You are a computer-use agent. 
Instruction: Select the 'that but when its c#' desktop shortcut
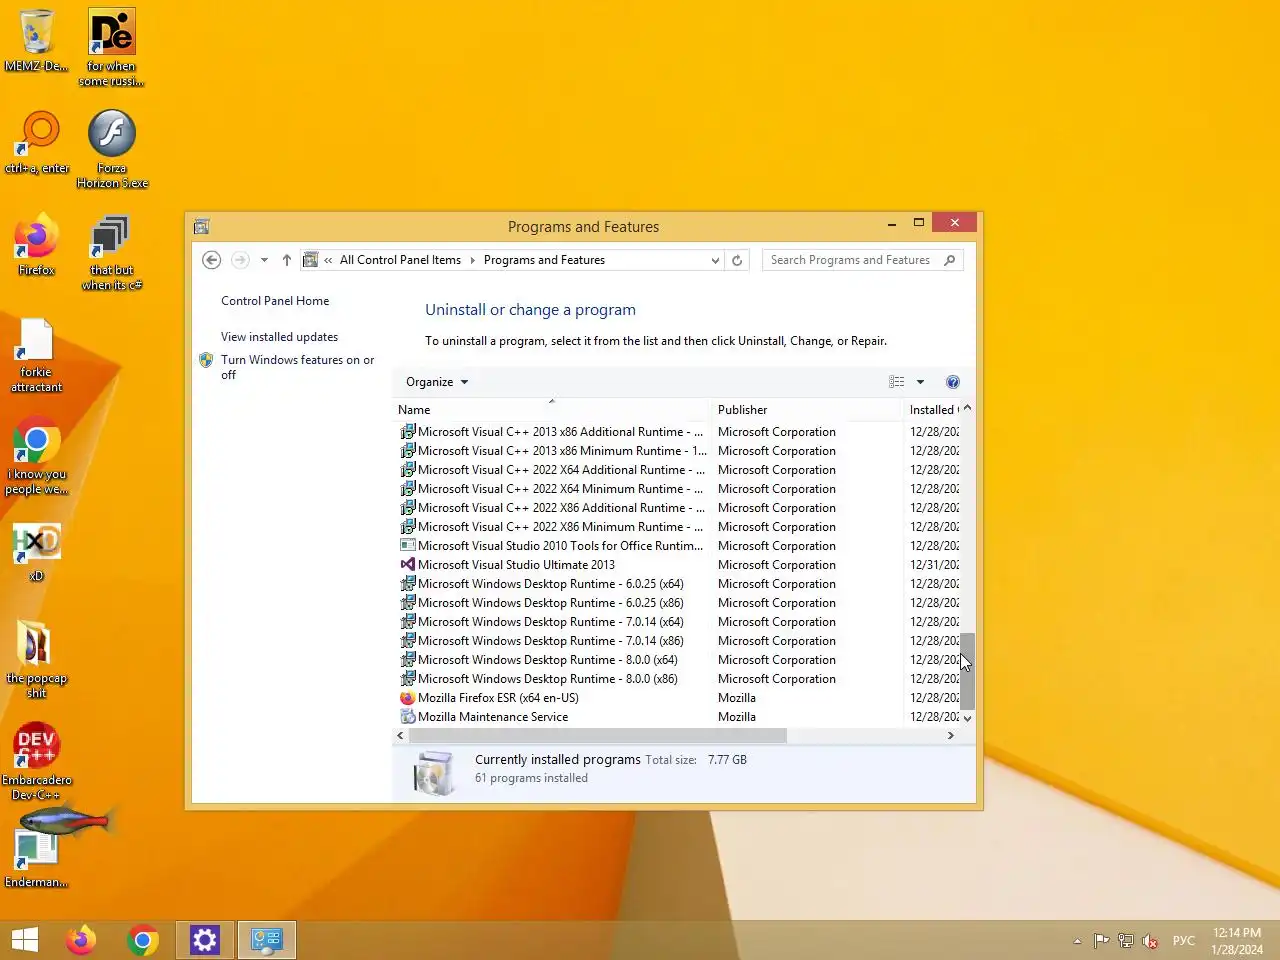(112, 252)
